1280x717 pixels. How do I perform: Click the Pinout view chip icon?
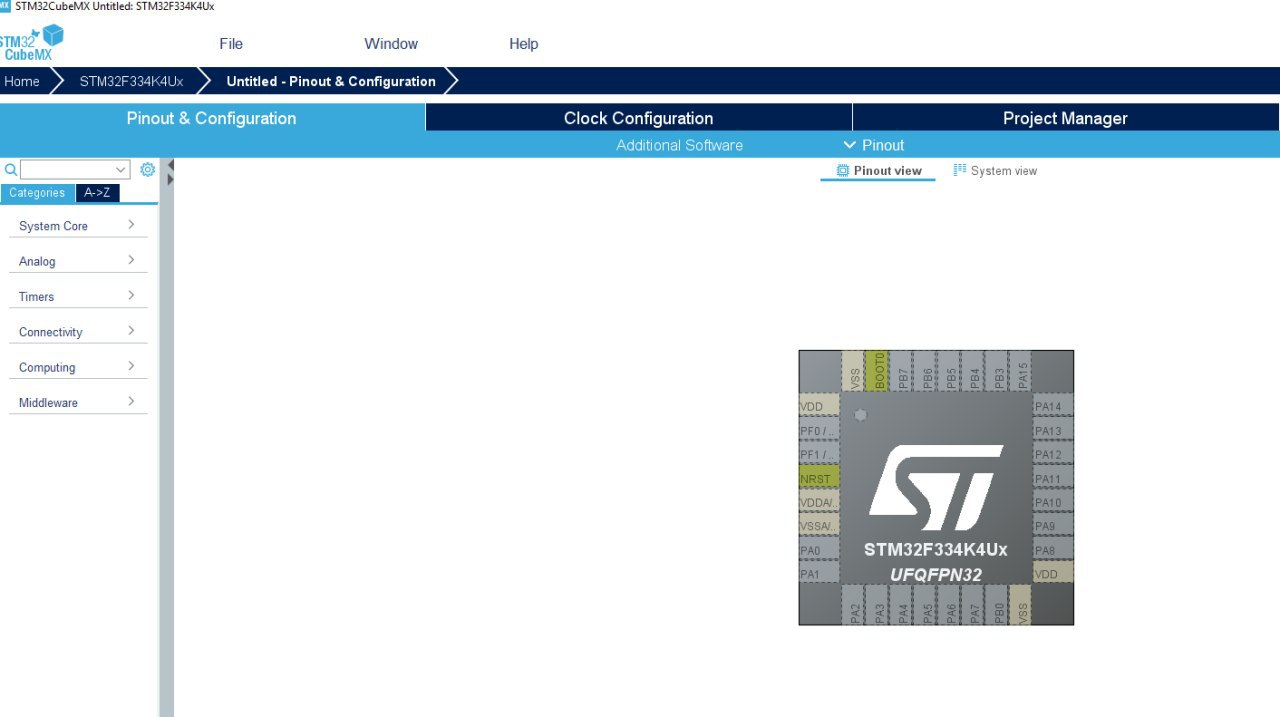click(x=843, y=171)
